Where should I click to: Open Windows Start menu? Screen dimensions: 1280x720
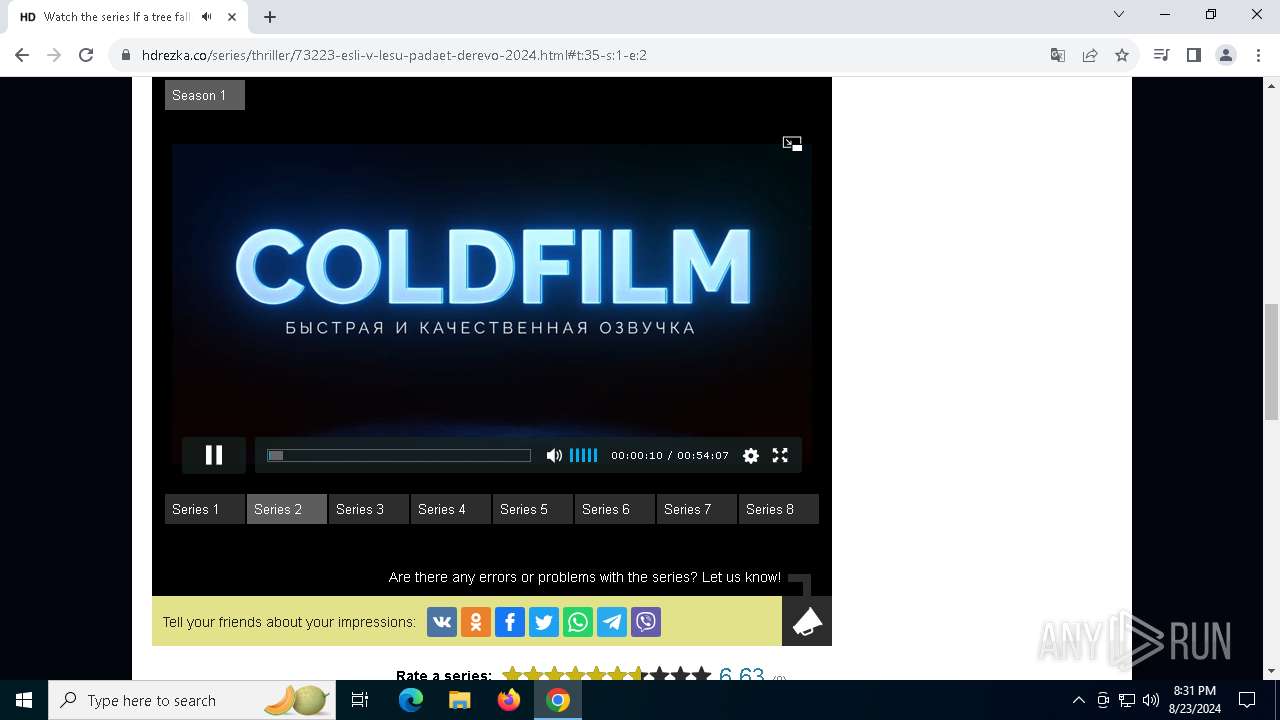pyautogui.click(x=24, y=700)
